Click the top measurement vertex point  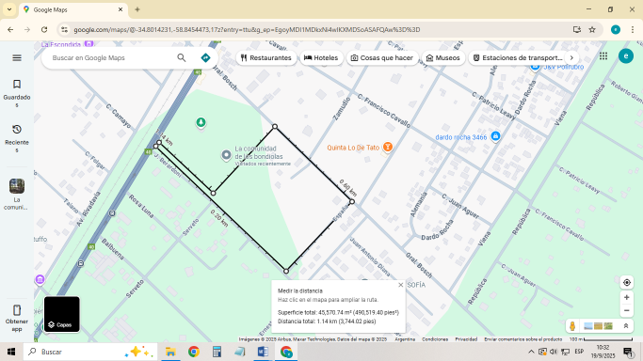point(275,127)
